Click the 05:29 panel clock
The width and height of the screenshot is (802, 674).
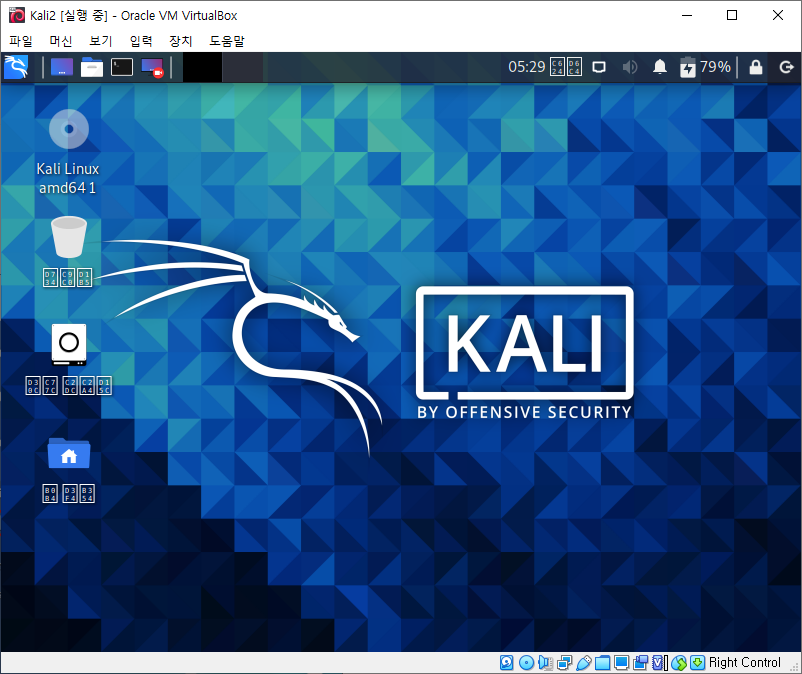click(526, 67)
